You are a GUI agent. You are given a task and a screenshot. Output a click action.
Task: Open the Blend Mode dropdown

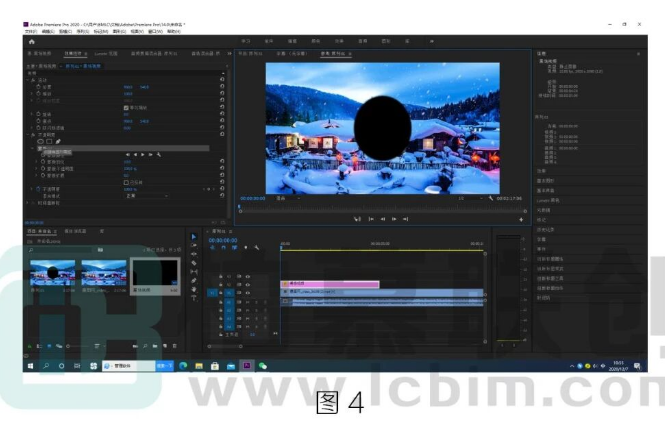[146, 196]
